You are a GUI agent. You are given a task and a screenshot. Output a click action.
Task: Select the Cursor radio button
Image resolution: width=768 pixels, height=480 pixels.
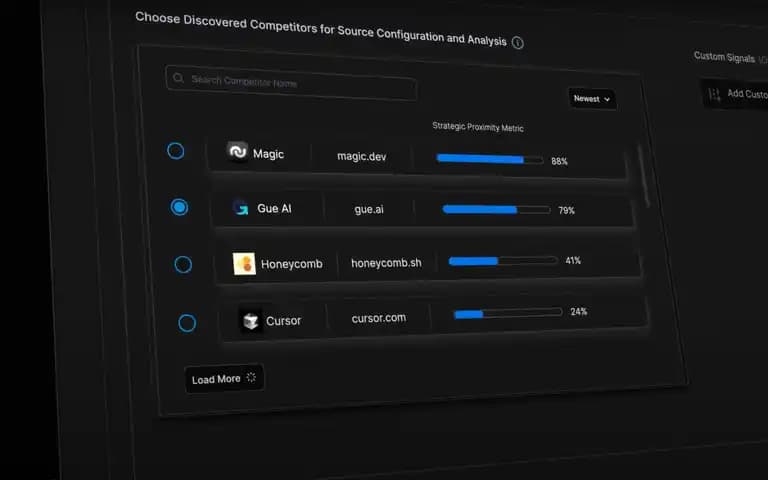pyautogui.click(x=187, y=323)
